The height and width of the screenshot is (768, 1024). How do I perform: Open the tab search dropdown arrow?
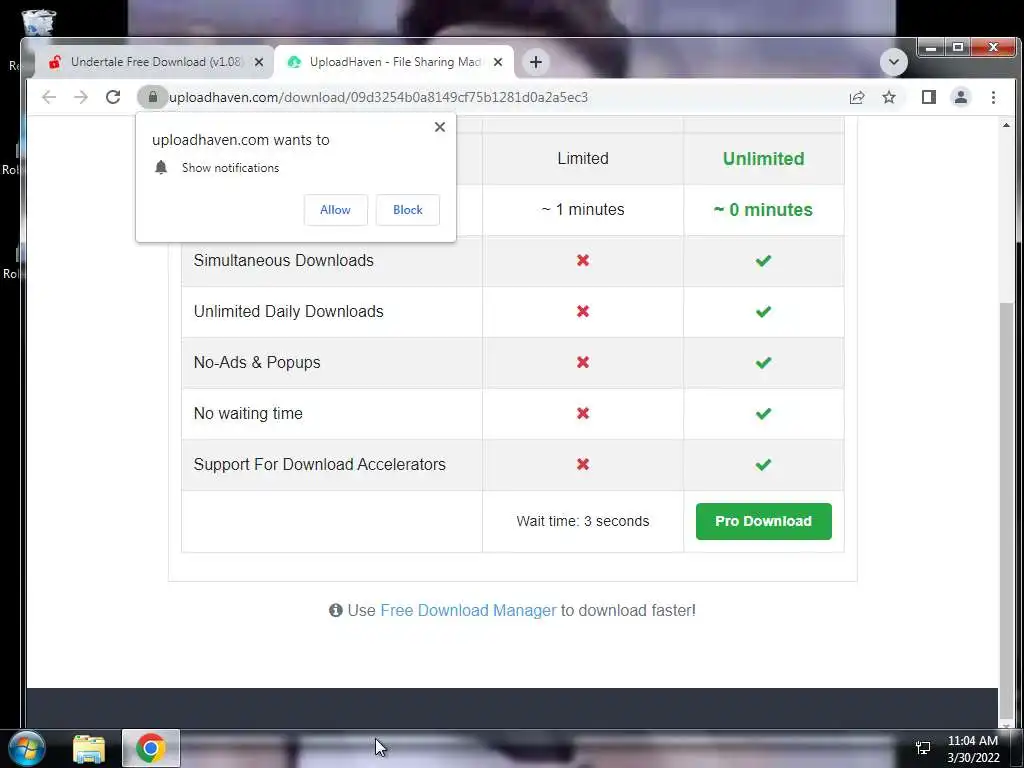point(893,62)
